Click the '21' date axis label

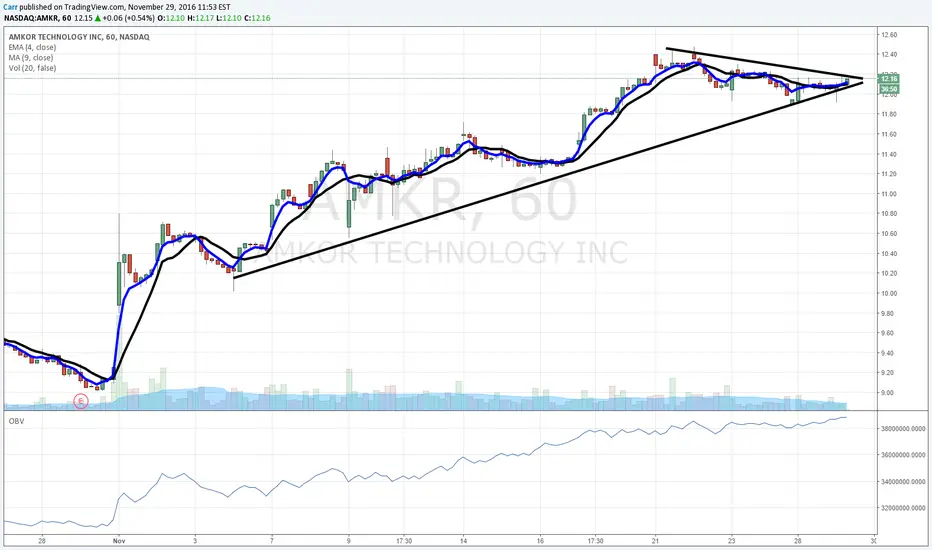click(655, 541)
